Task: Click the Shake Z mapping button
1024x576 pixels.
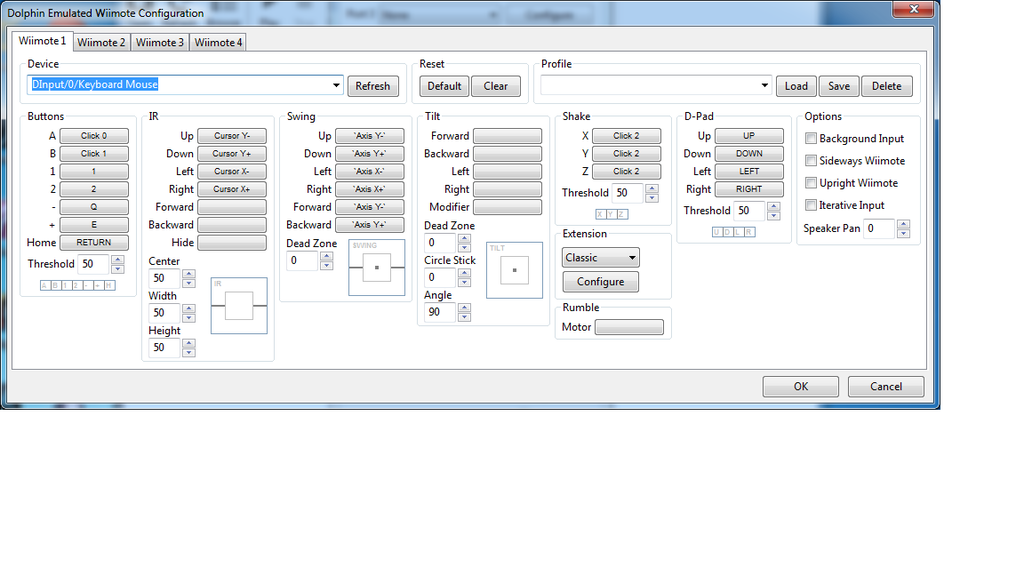Action: (626, 171)
